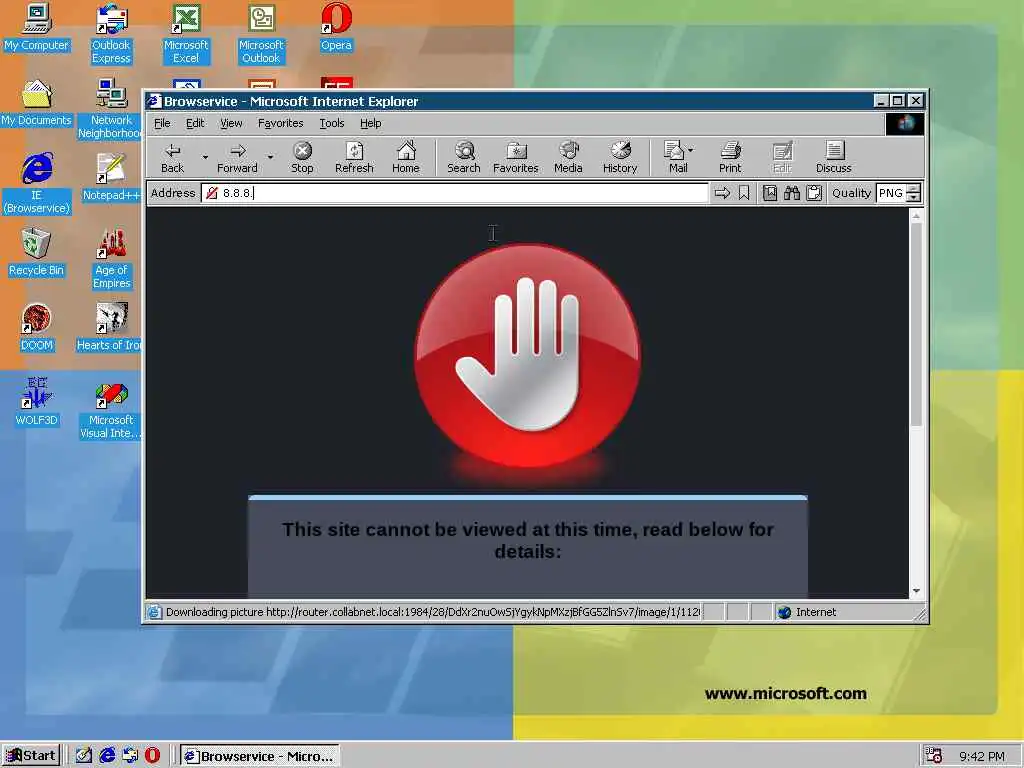Click the system tray scheduler icon
This screenshot has height=768, width=1024.
pos(934,756)
